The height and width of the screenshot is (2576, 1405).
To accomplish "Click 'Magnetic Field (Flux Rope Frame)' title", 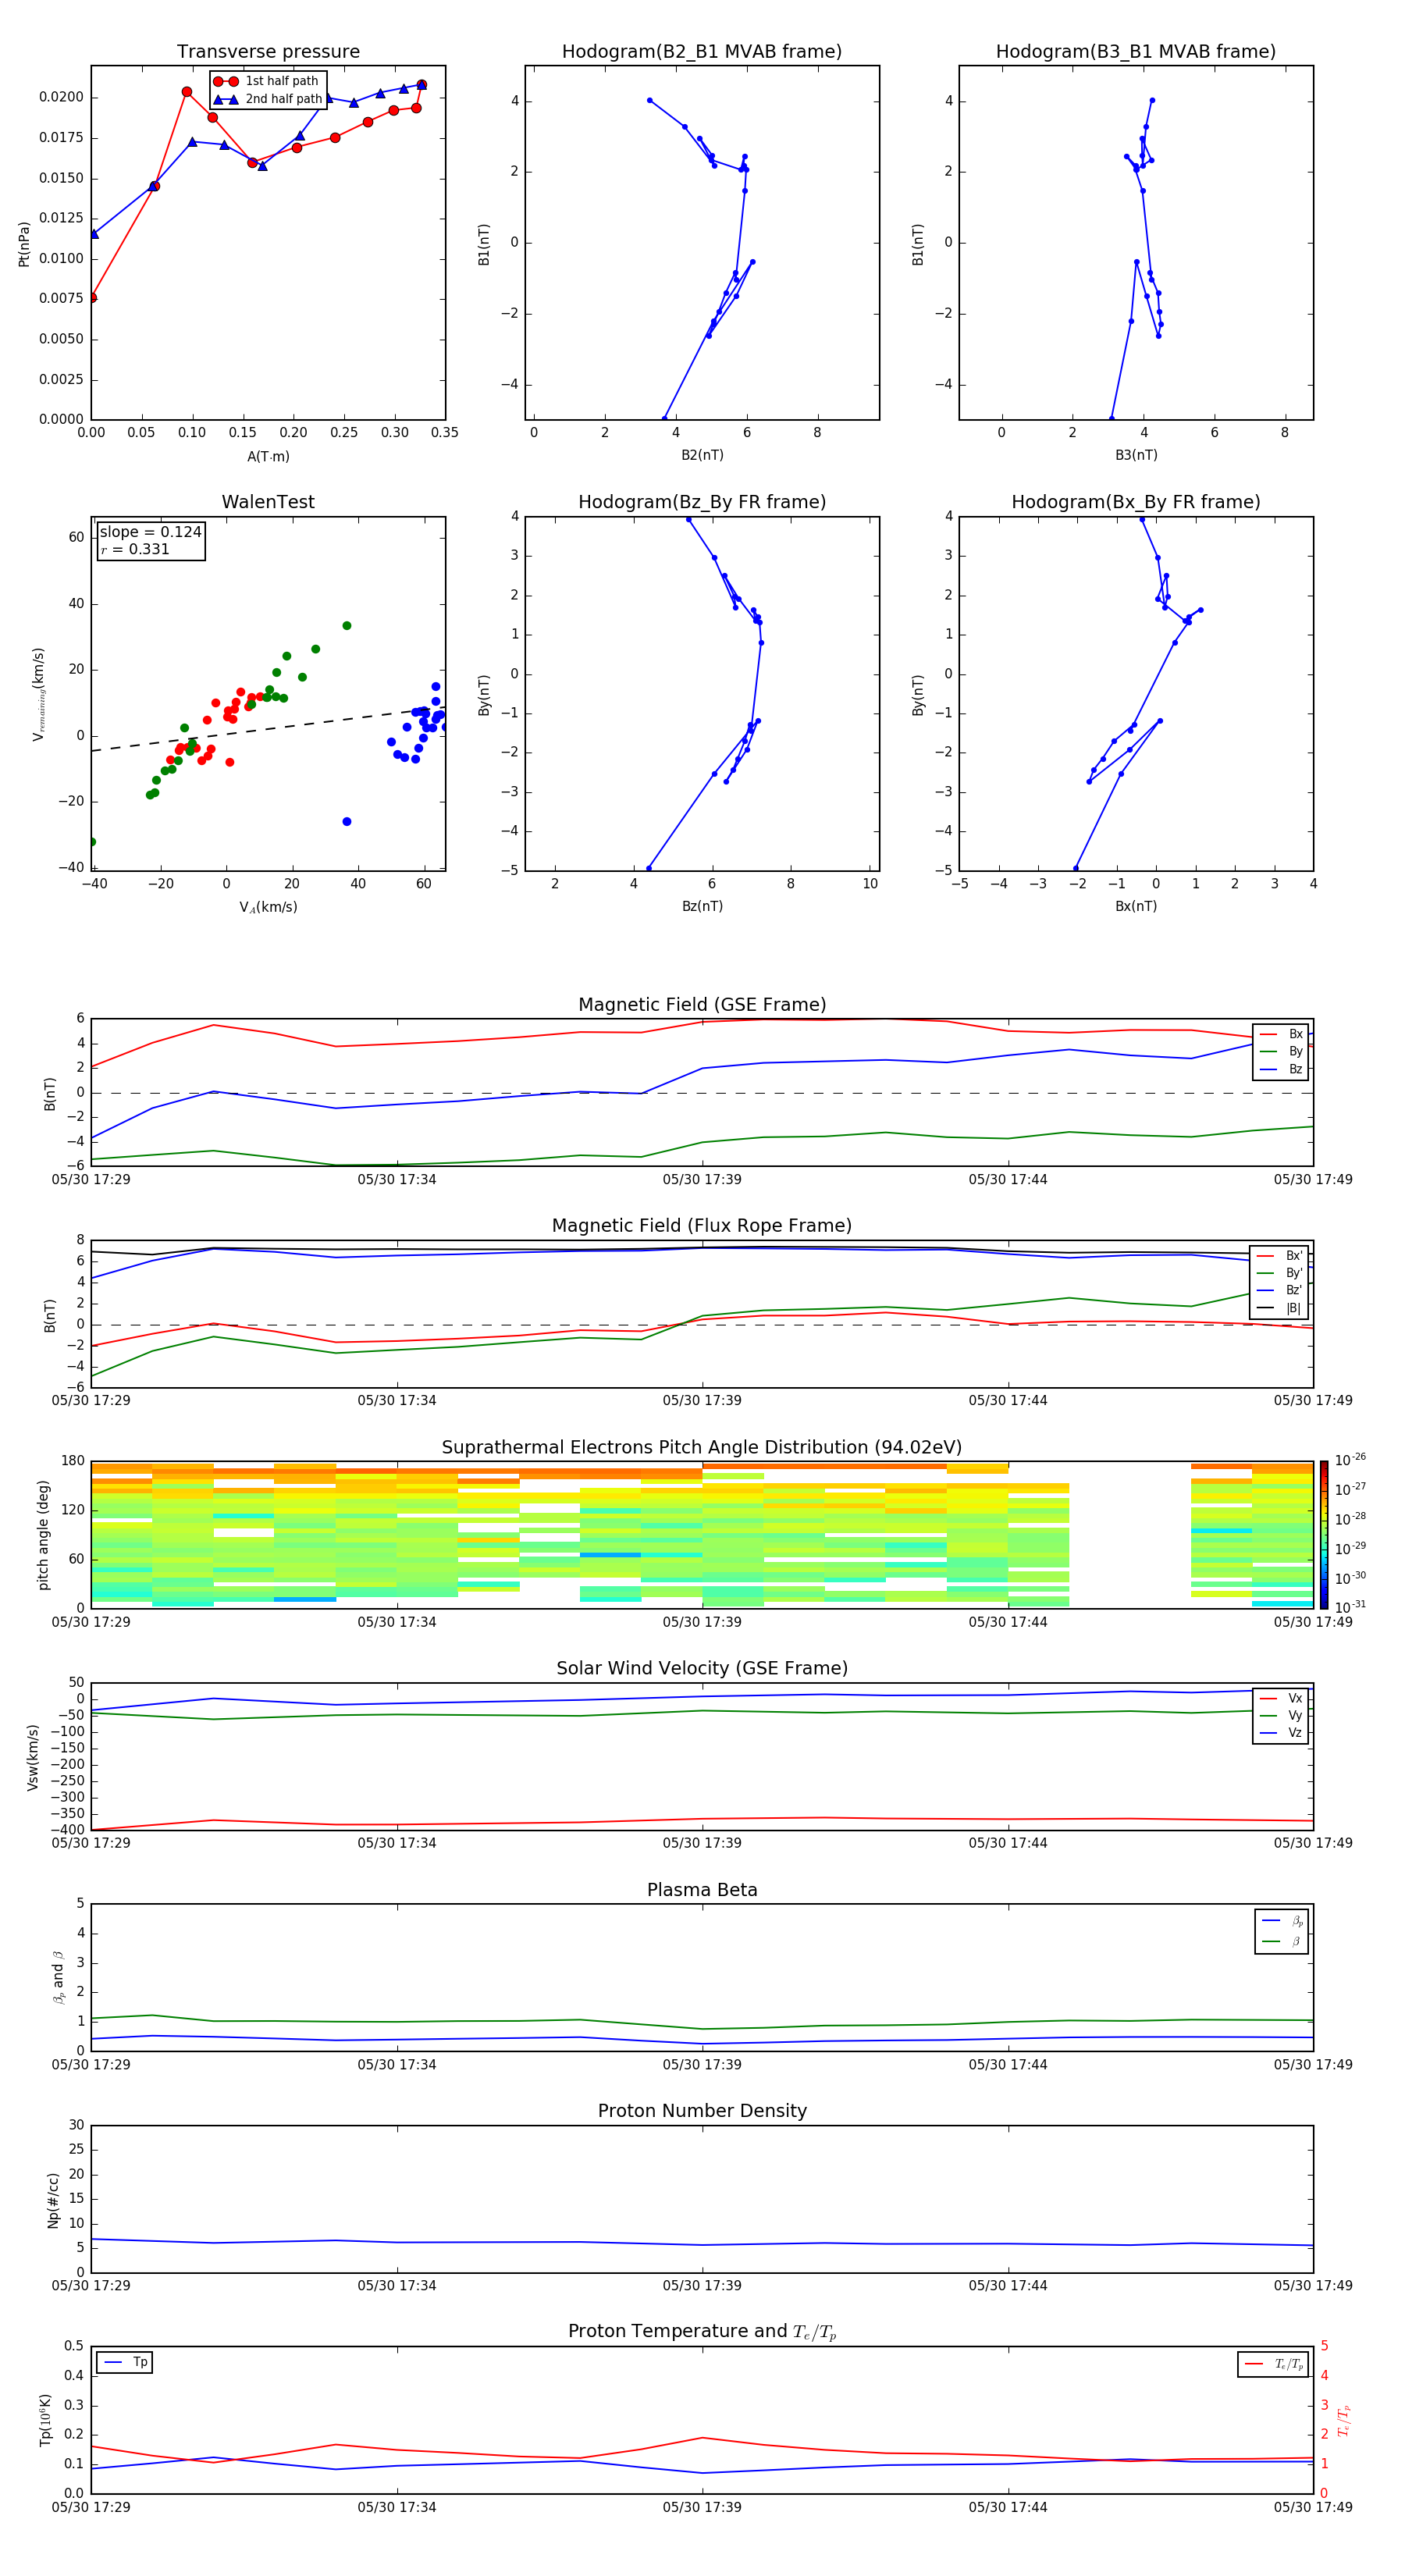I will click(702, 1226).
